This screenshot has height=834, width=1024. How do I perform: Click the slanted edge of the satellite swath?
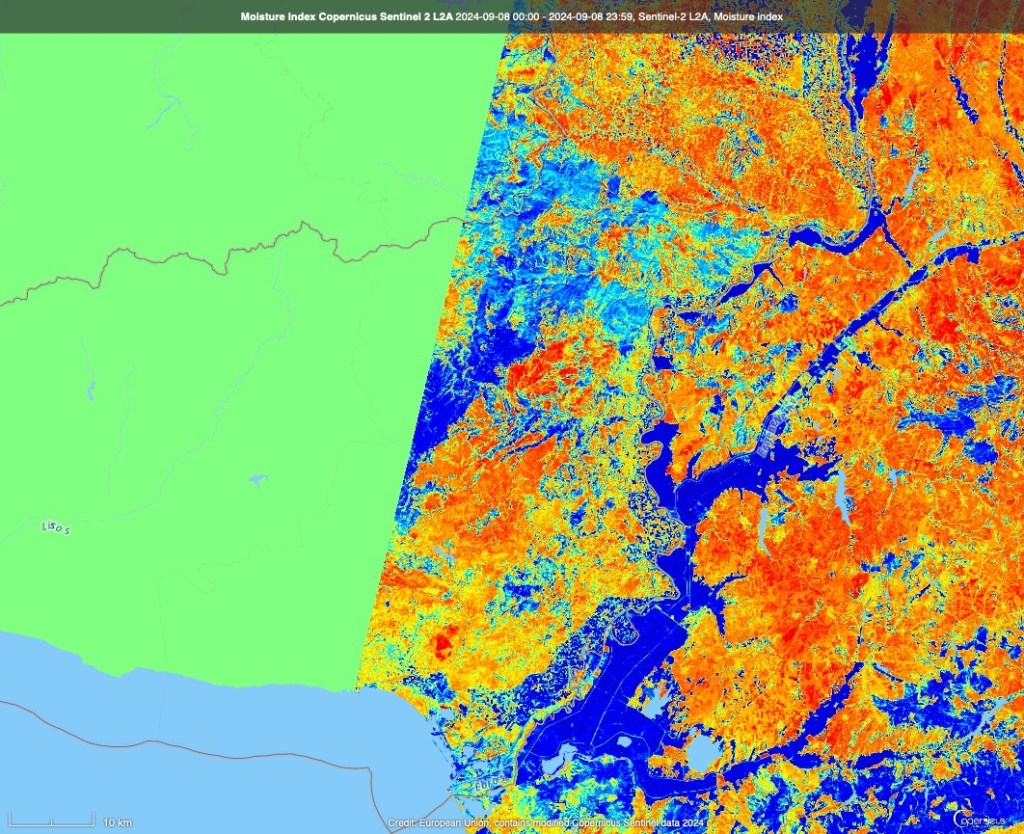click(430, 400)
